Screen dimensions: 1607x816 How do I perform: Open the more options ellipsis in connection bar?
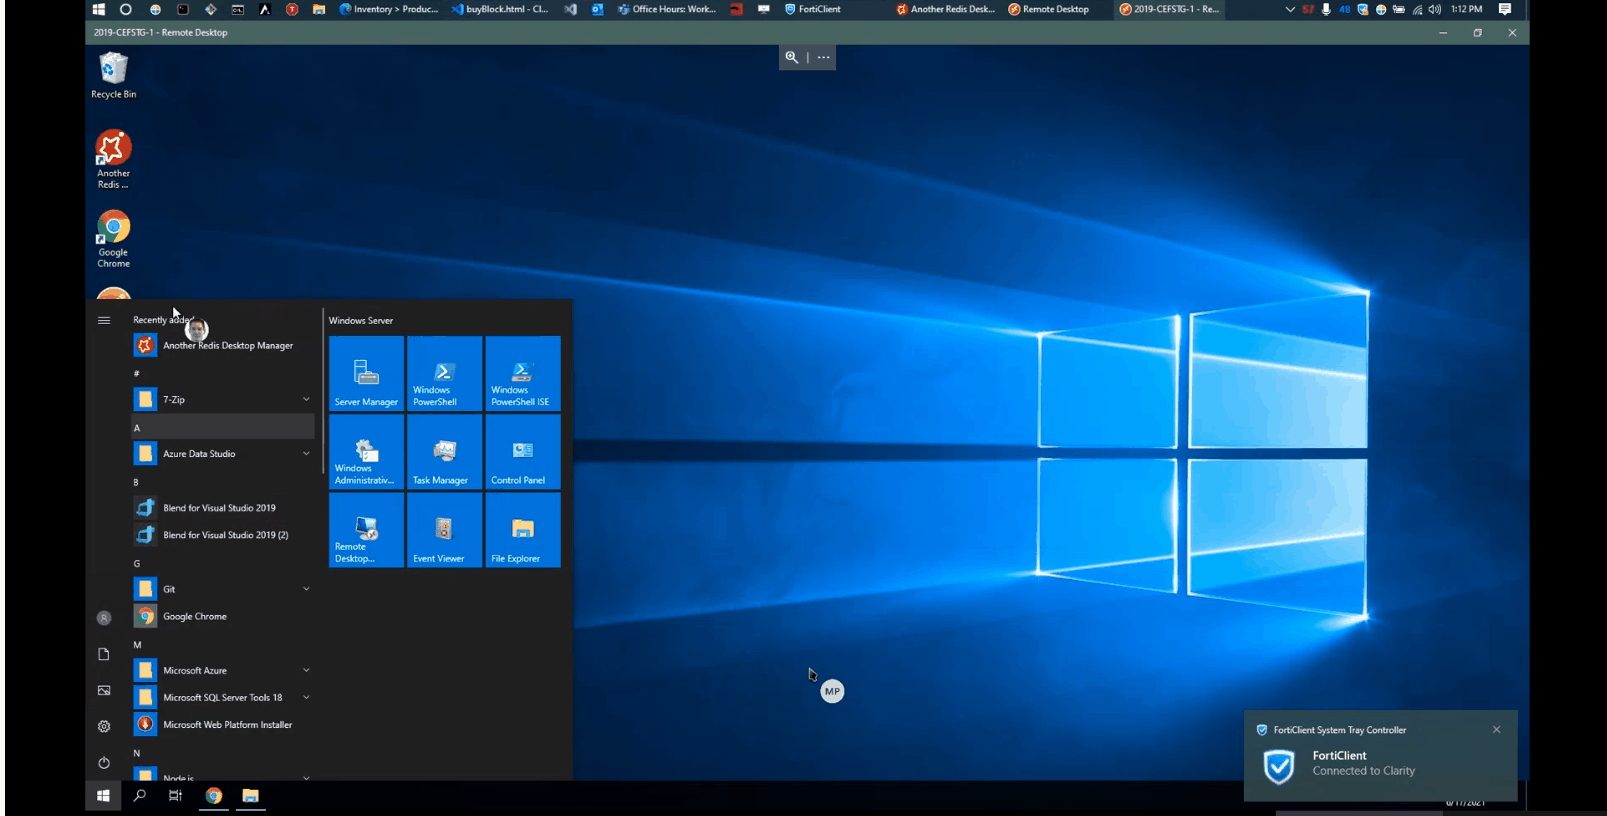coord(823,57)
